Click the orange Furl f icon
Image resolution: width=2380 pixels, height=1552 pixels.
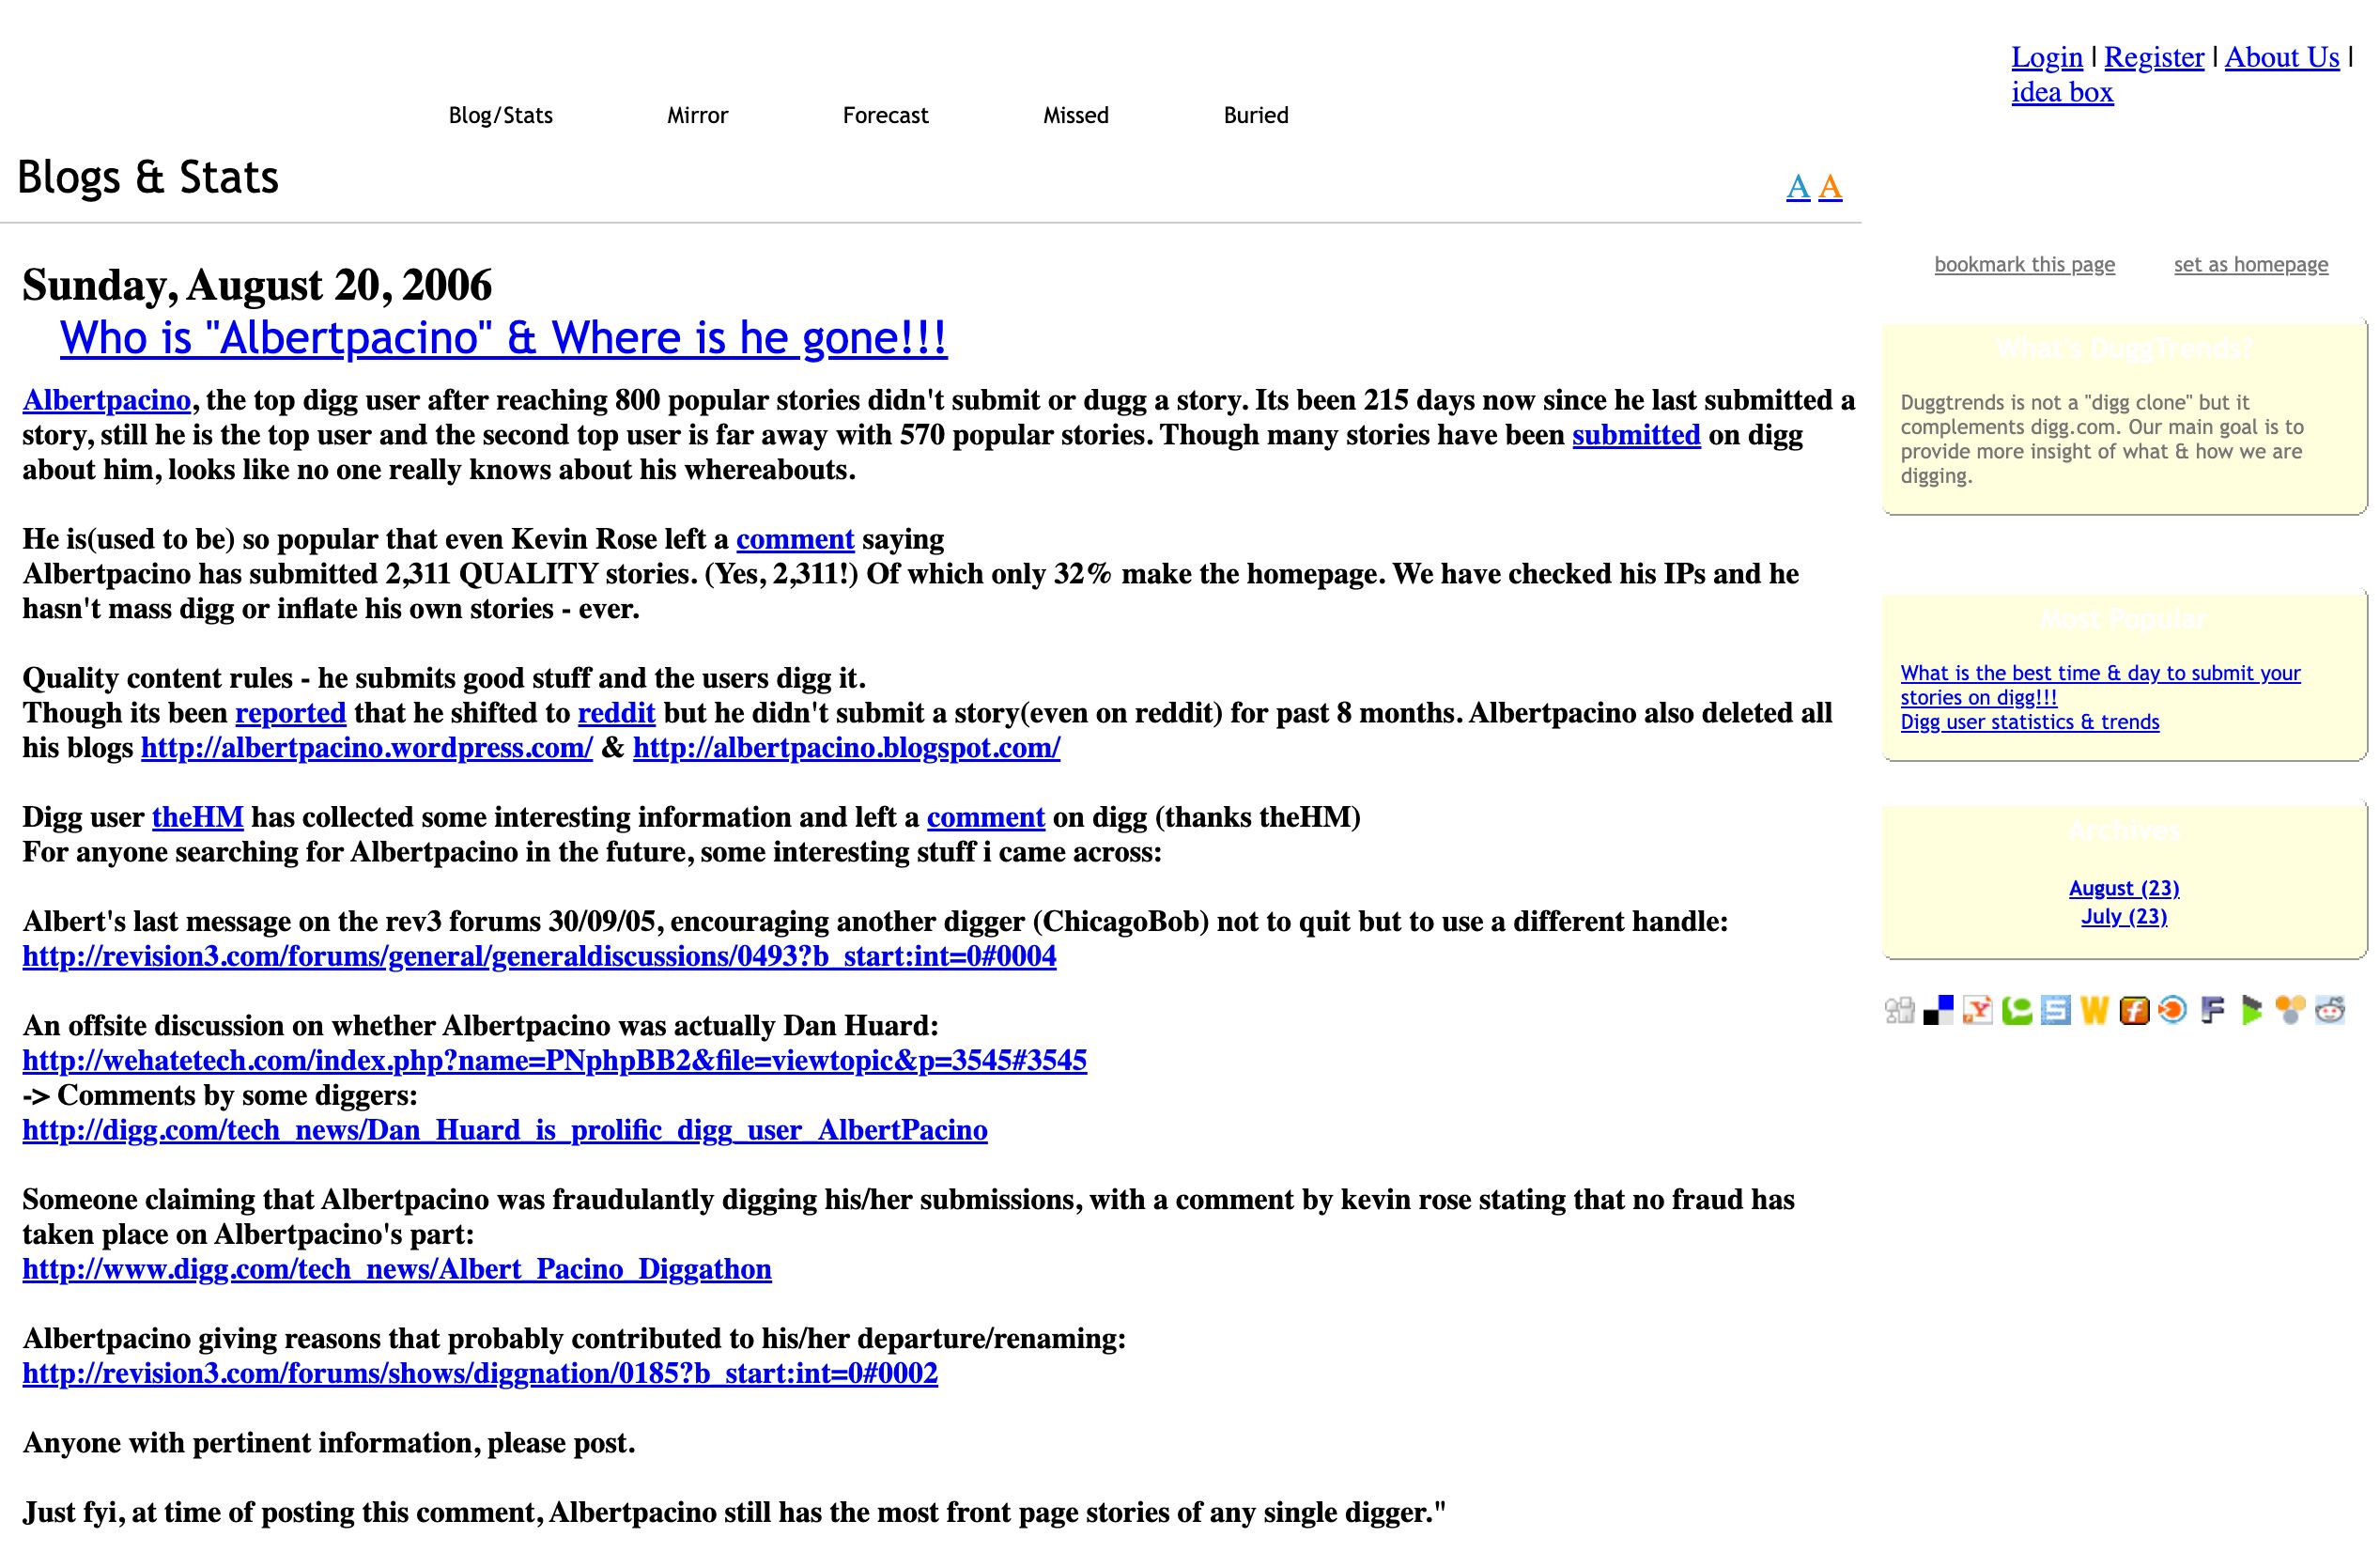[2134, 1011]
